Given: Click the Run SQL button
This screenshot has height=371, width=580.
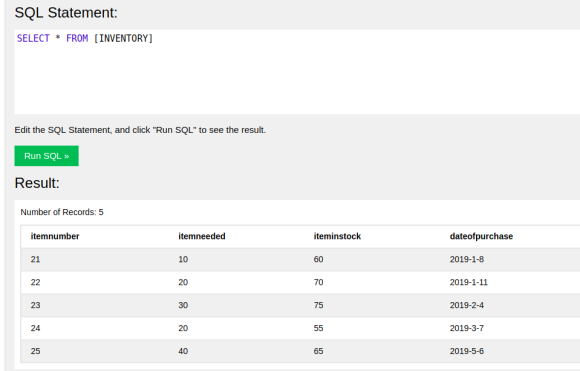Looking at the screenshot, I should click(x=47, y=156).
